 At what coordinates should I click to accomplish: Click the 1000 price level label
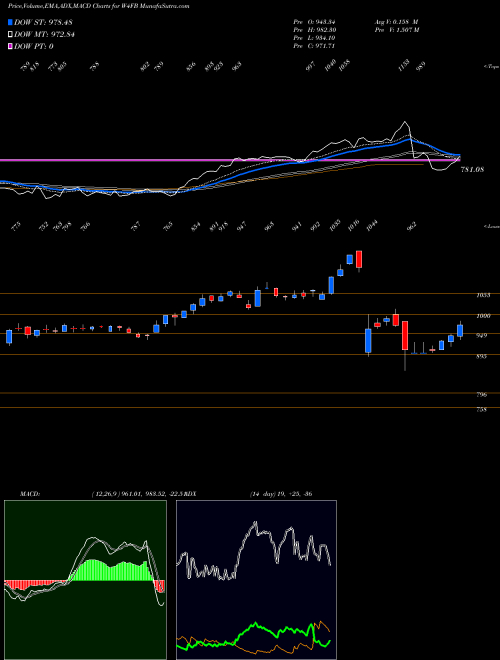483,316
